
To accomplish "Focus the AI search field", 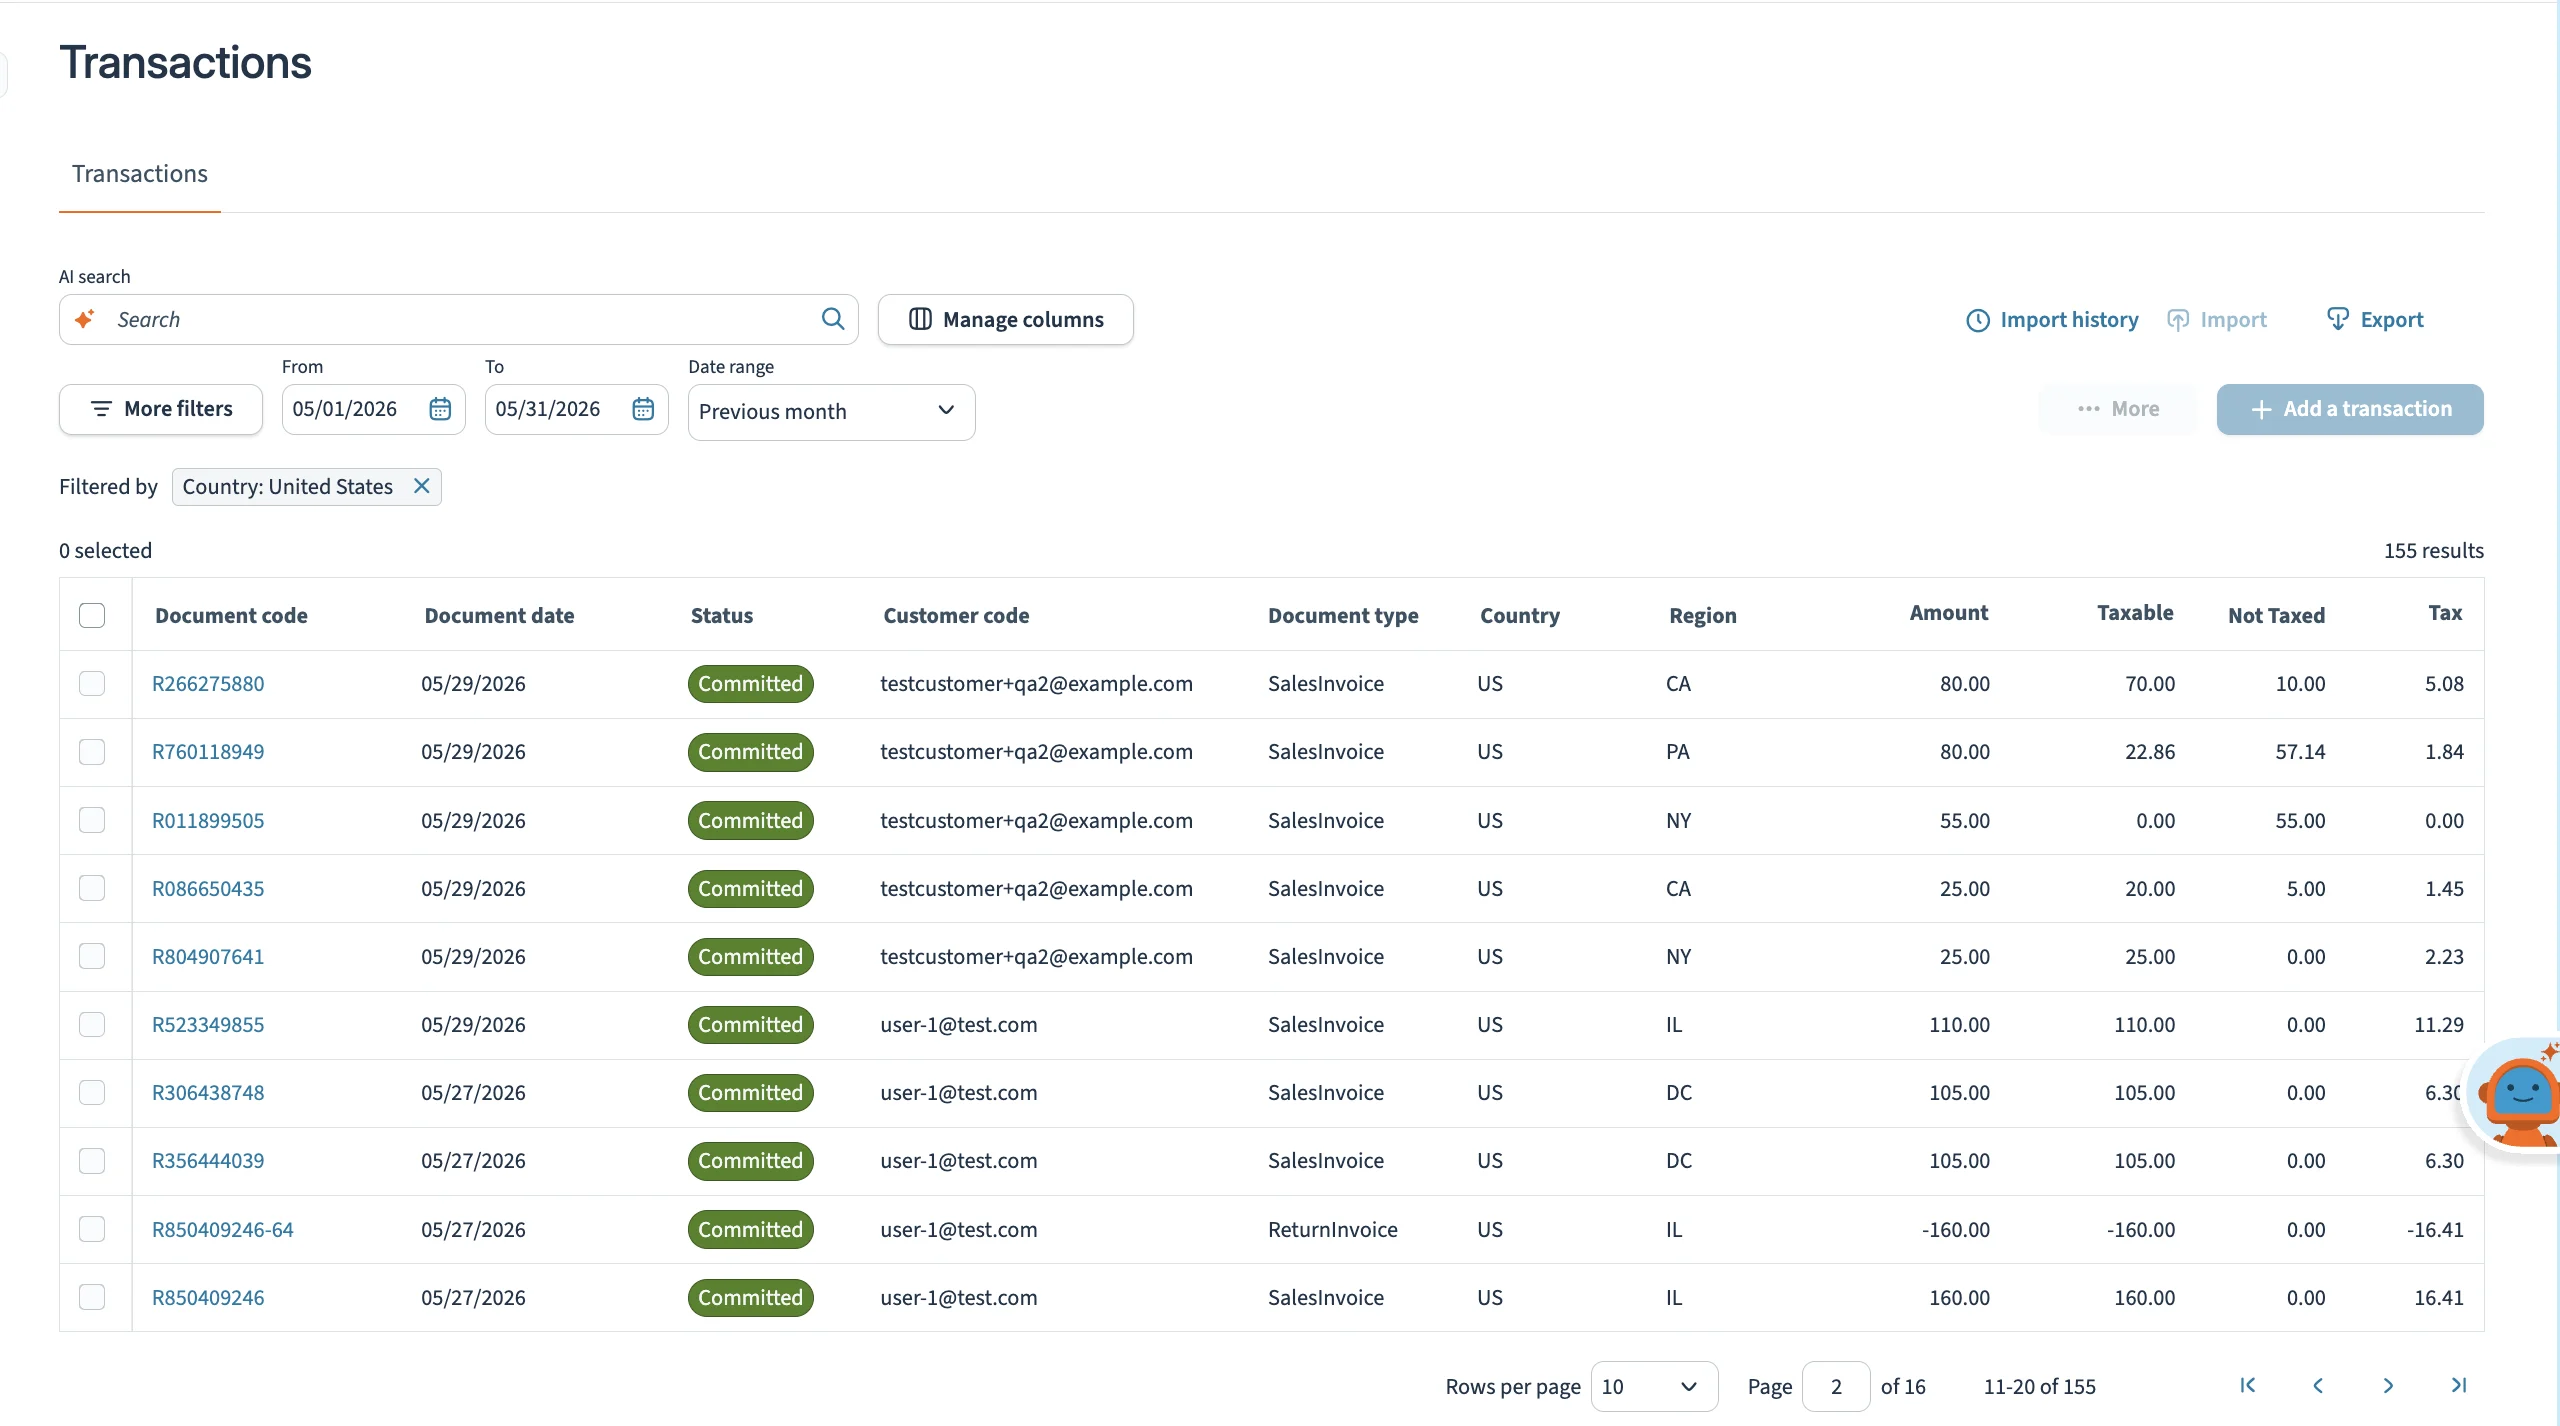I will pos(459,319).
